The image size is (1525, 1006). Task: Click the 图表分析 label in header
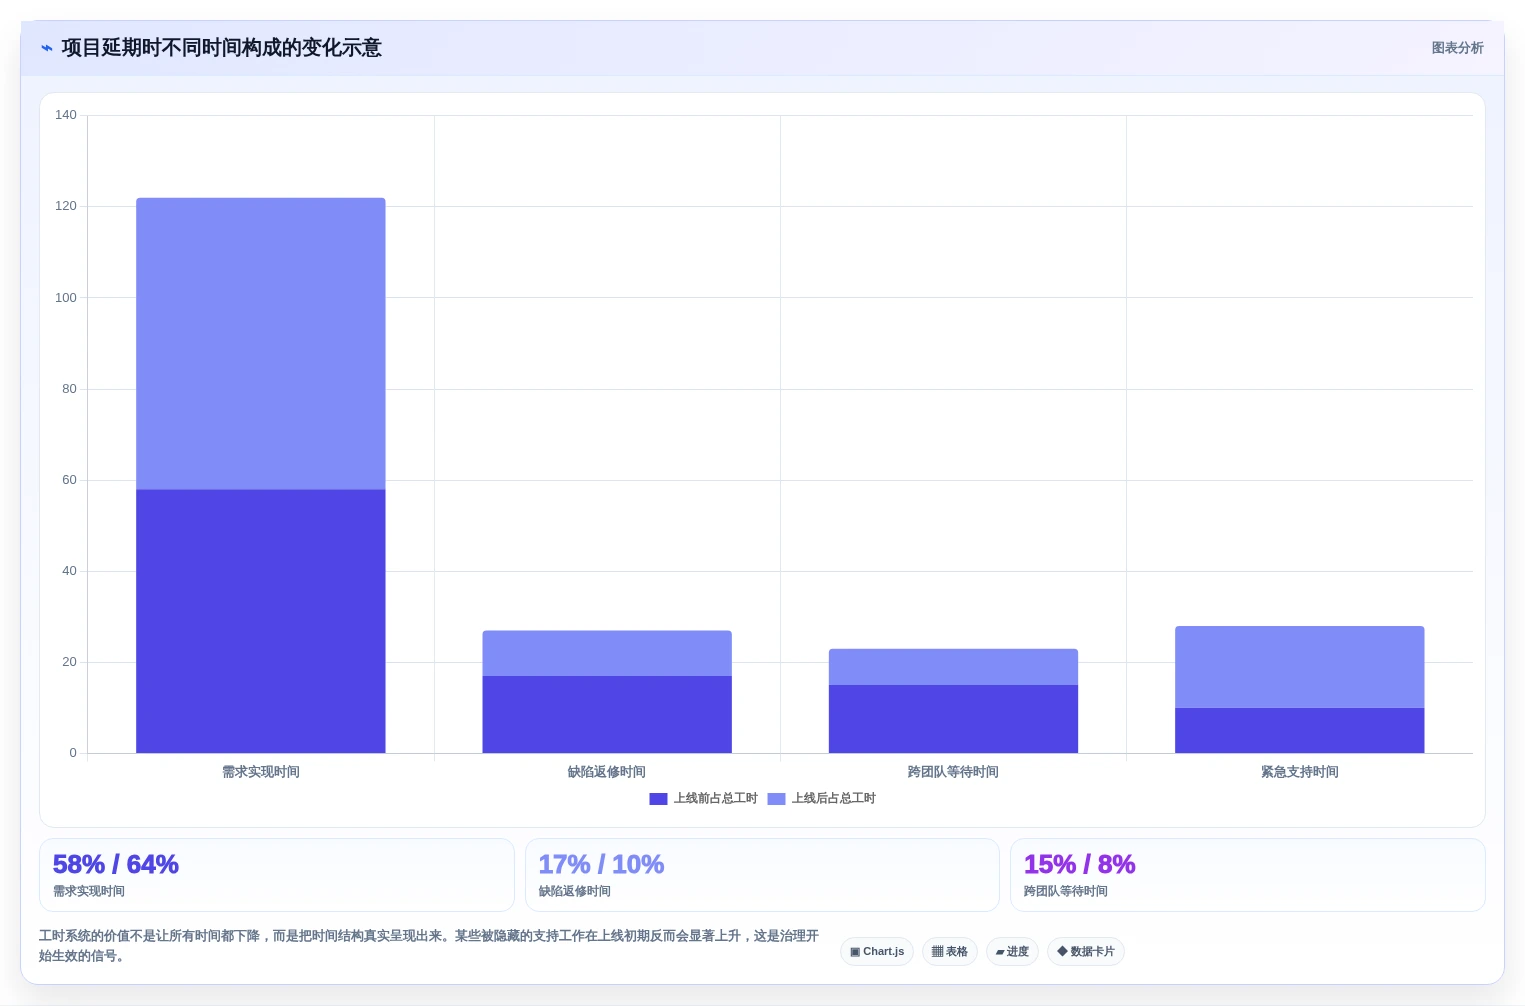(x=1457, y=48)
